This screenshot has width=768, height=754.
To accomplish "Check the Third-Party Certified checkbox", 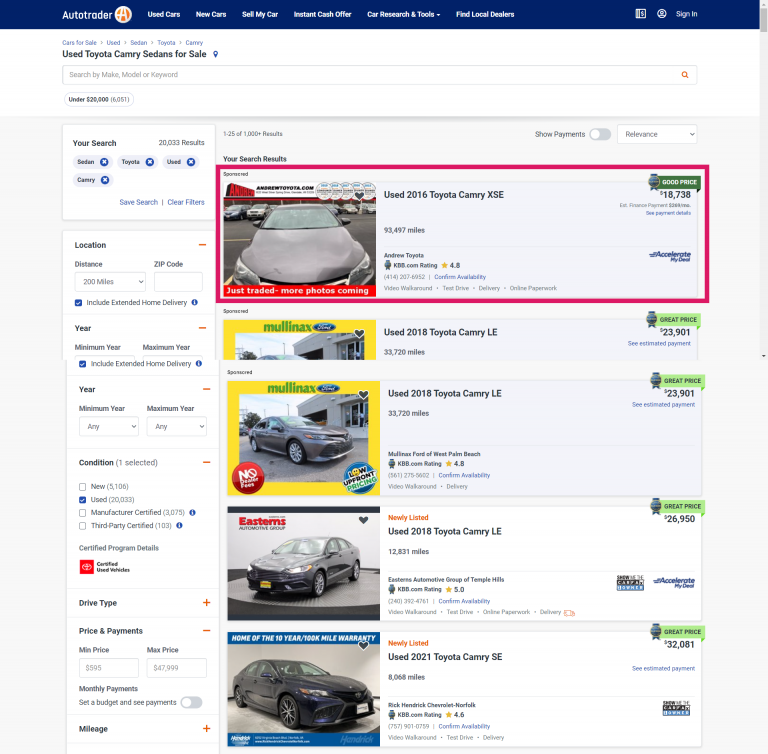I will click(82, 526).
